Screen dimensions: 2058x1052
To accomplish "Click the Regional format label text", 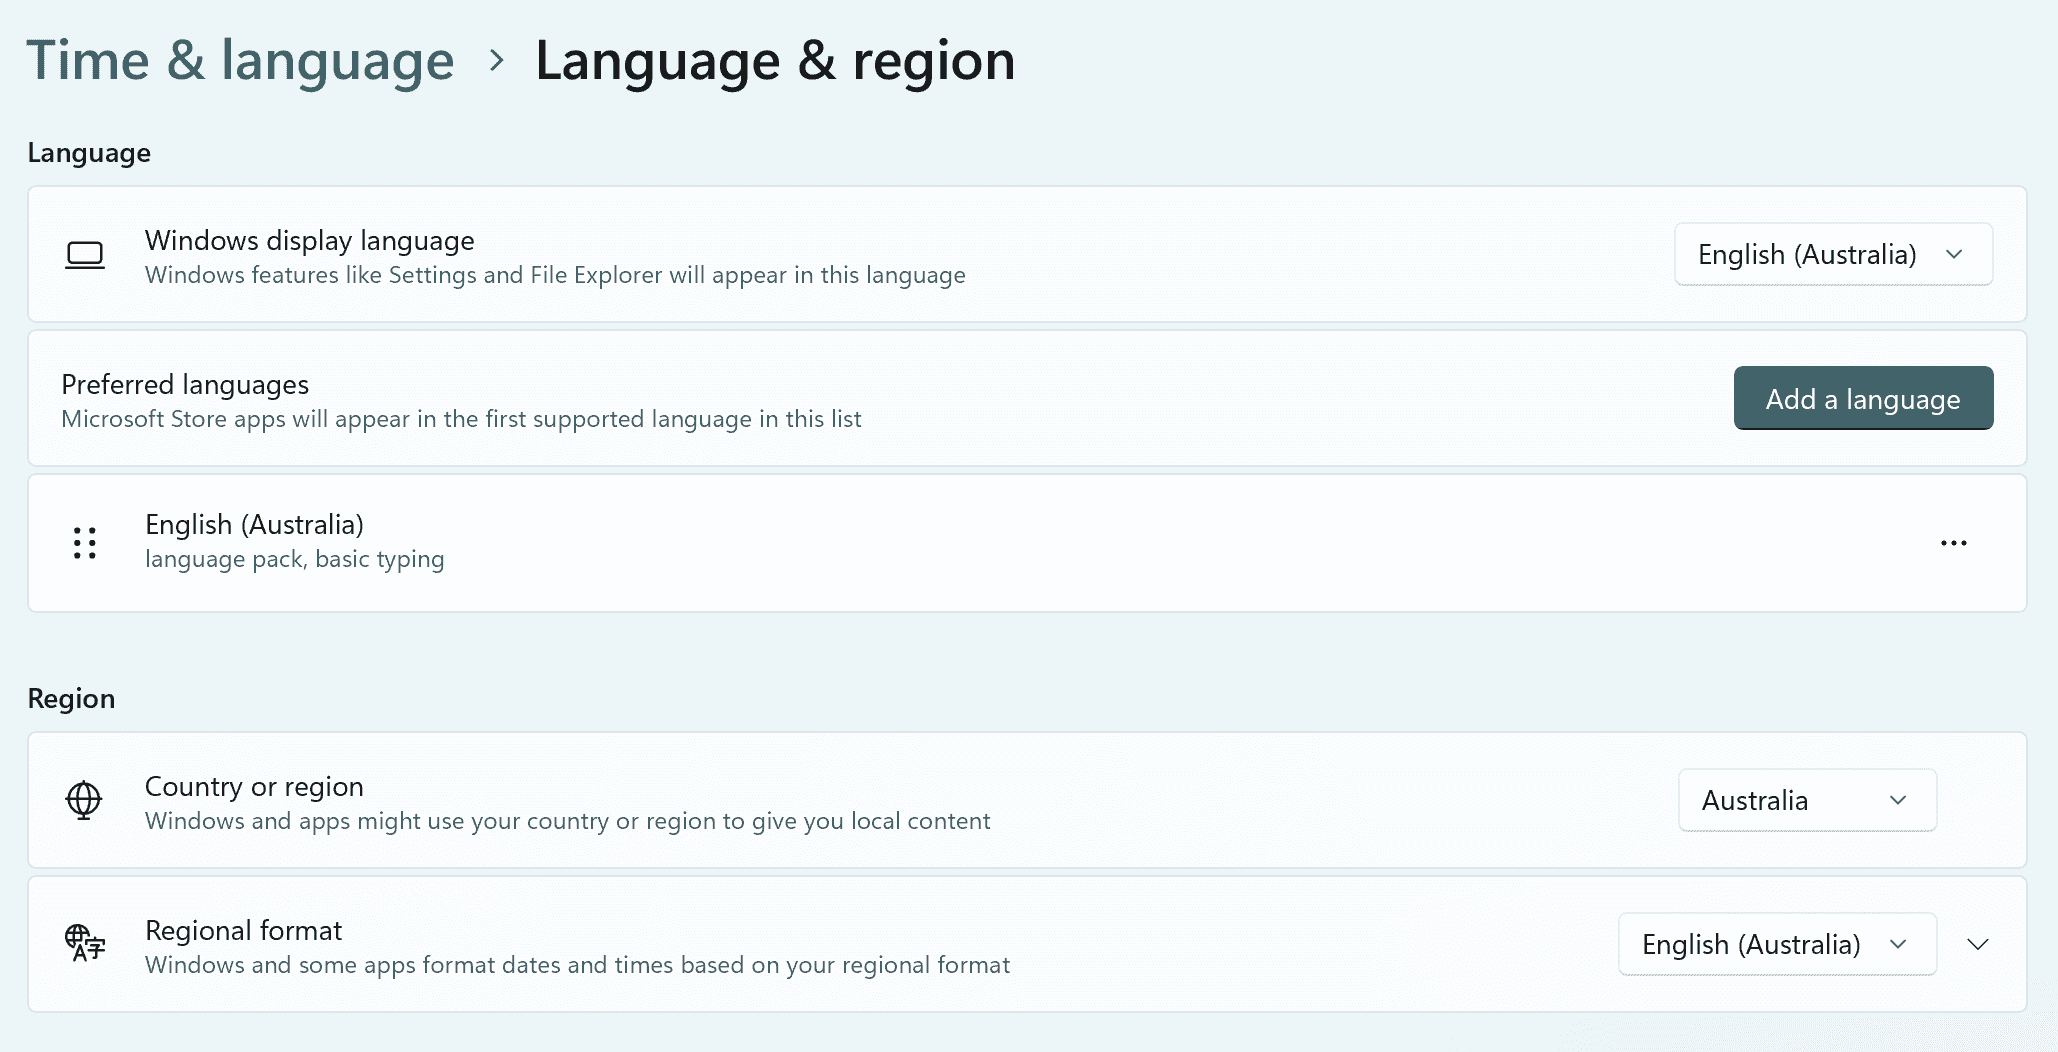I will [243, 931].
